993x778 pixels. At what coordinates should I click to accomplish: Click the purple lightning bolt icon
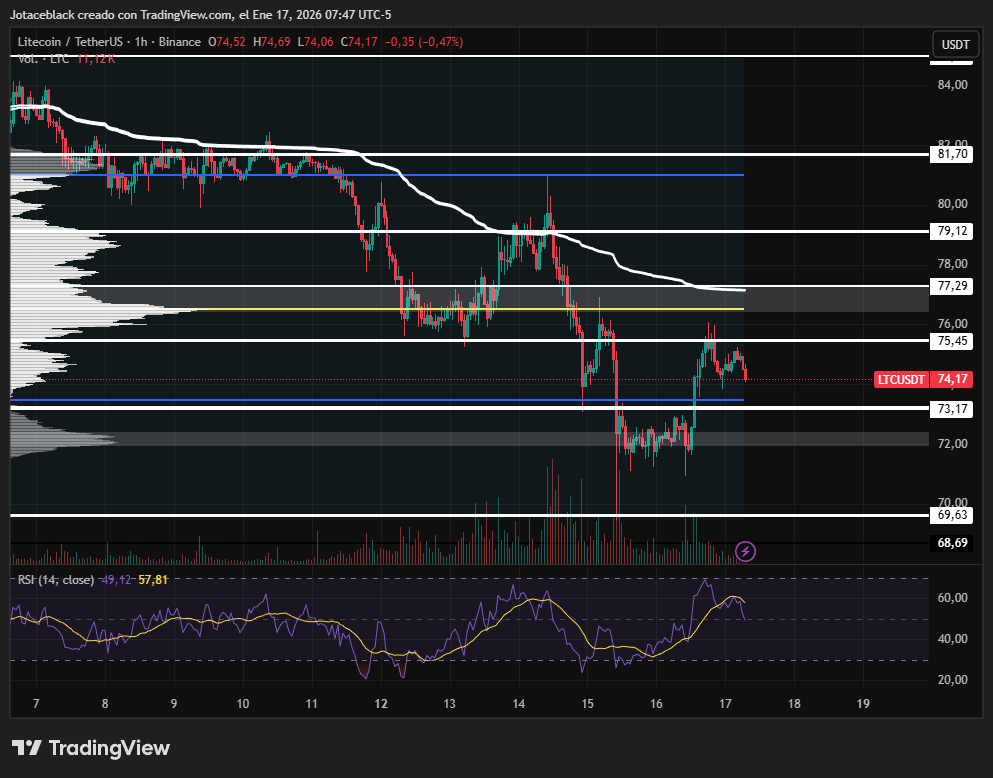745,551
